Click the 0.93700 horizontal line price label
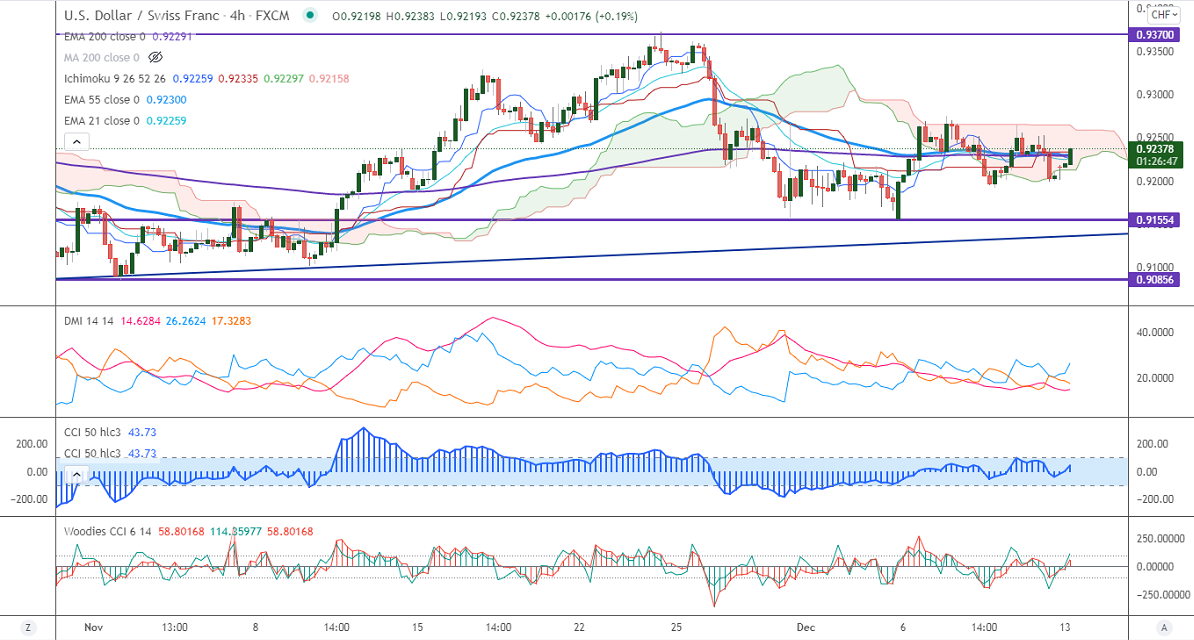 (x=1154, y=35)
